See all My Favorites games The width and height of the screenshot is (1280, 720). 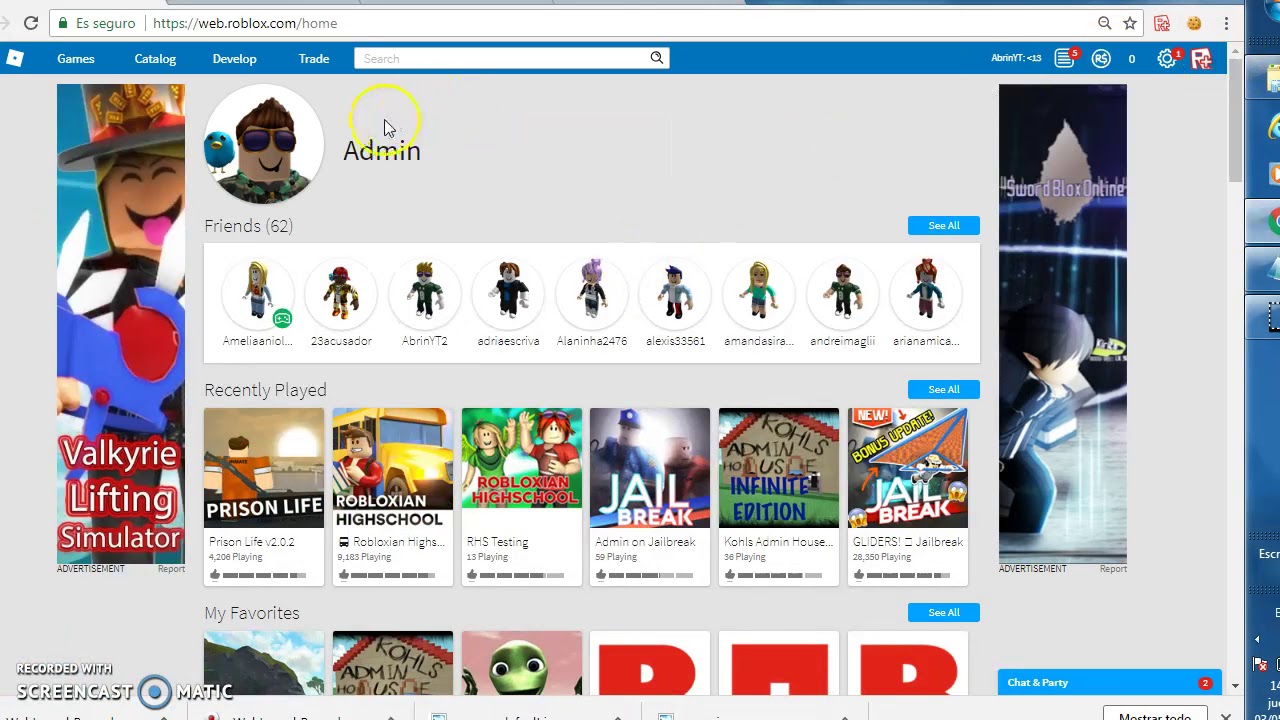tap(944, 613)
